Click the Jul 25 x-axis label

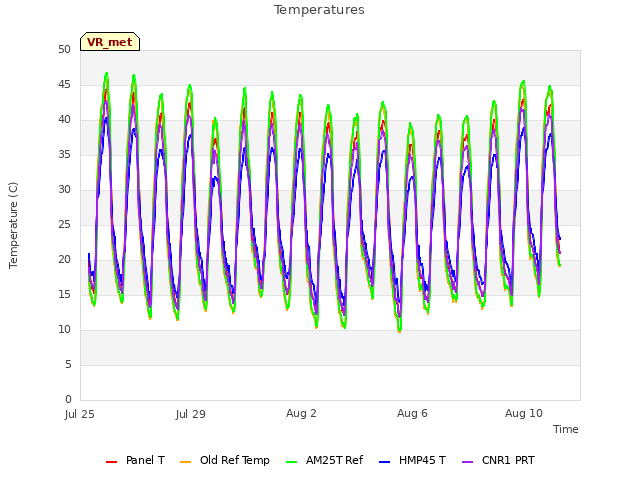80,414
